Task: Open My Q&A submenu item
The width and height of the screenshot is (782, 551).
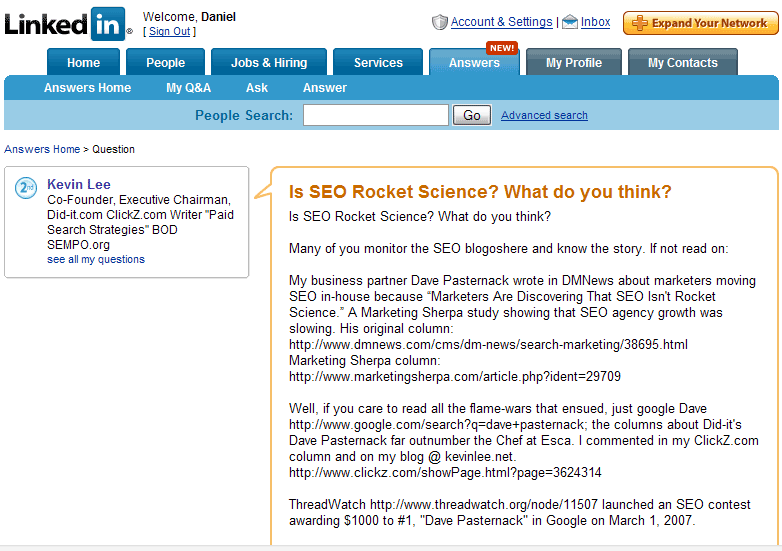Action: (x=189, y=88)
